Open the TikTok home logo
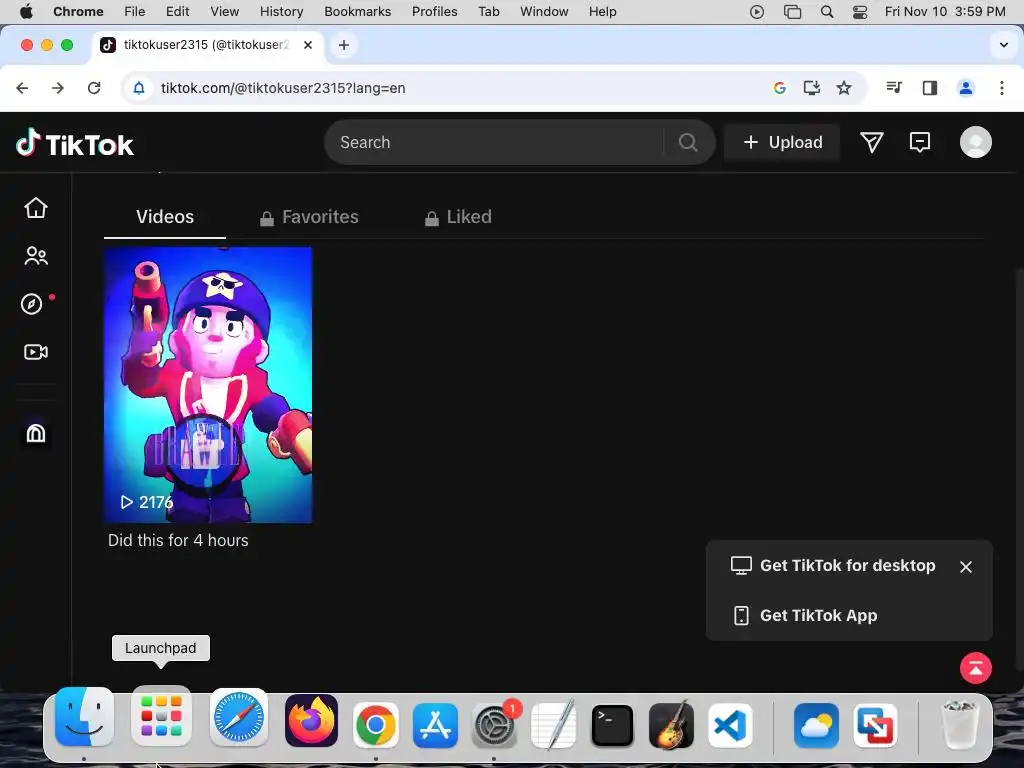 [x=74, y=143]
